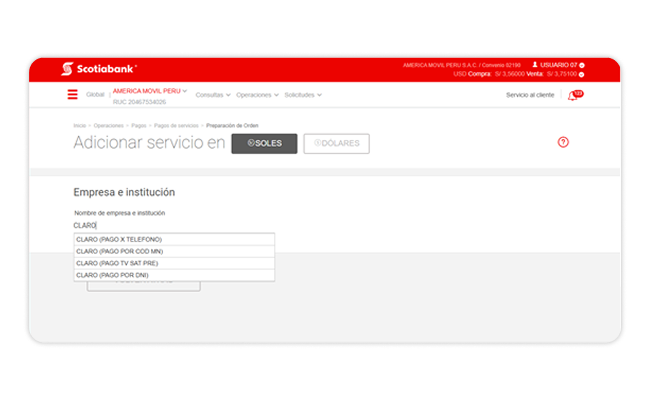Choose CLARO (PAGO X TELEFONO) suggestion

click(x=174, y=240)
